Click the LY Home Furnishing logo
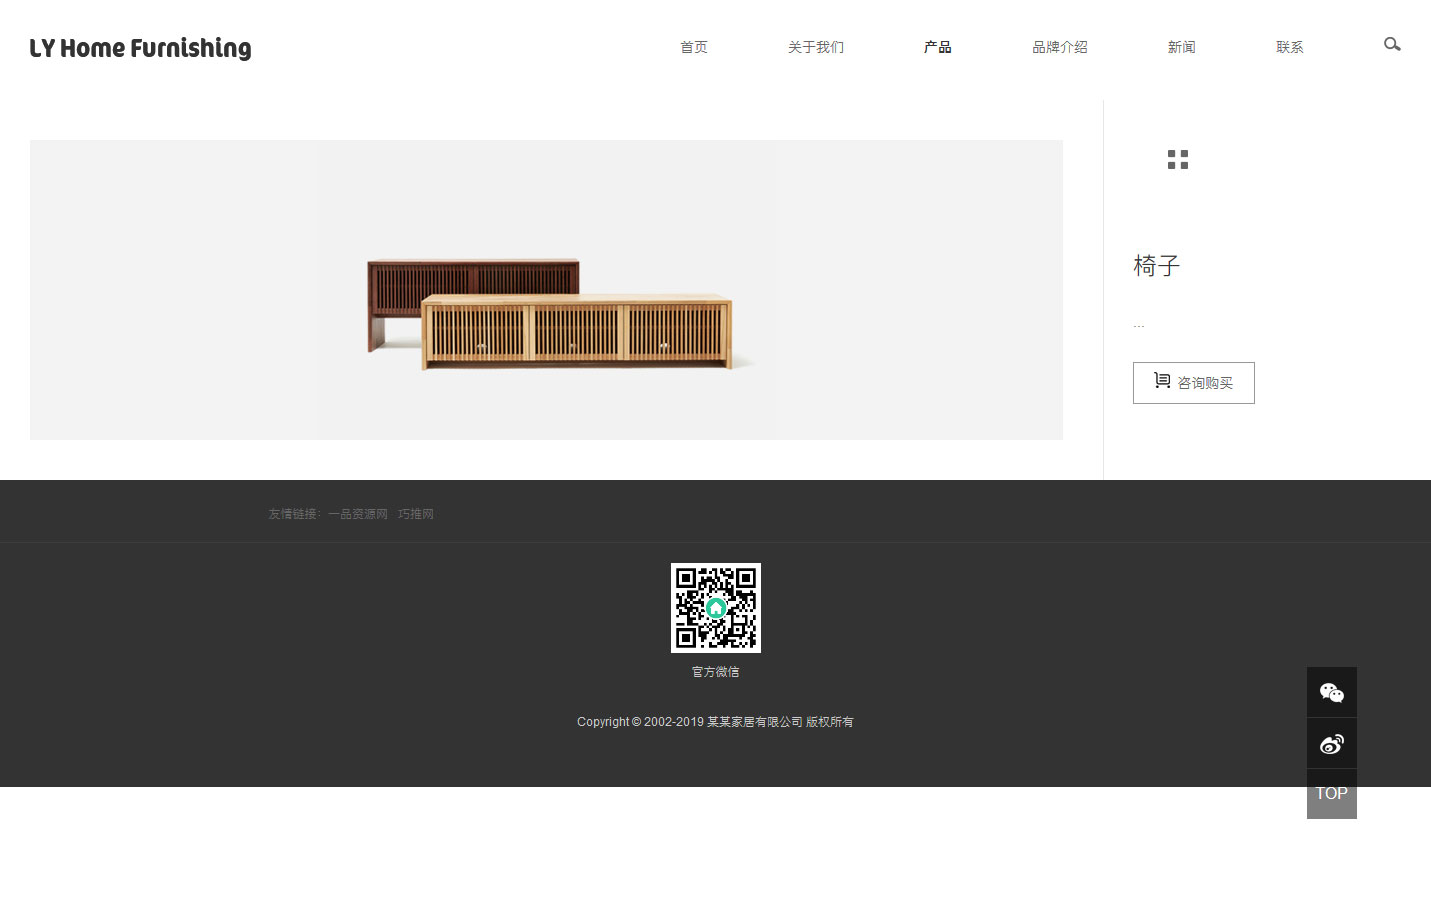Screen dimensions: 1431x911 coord(140,48)
